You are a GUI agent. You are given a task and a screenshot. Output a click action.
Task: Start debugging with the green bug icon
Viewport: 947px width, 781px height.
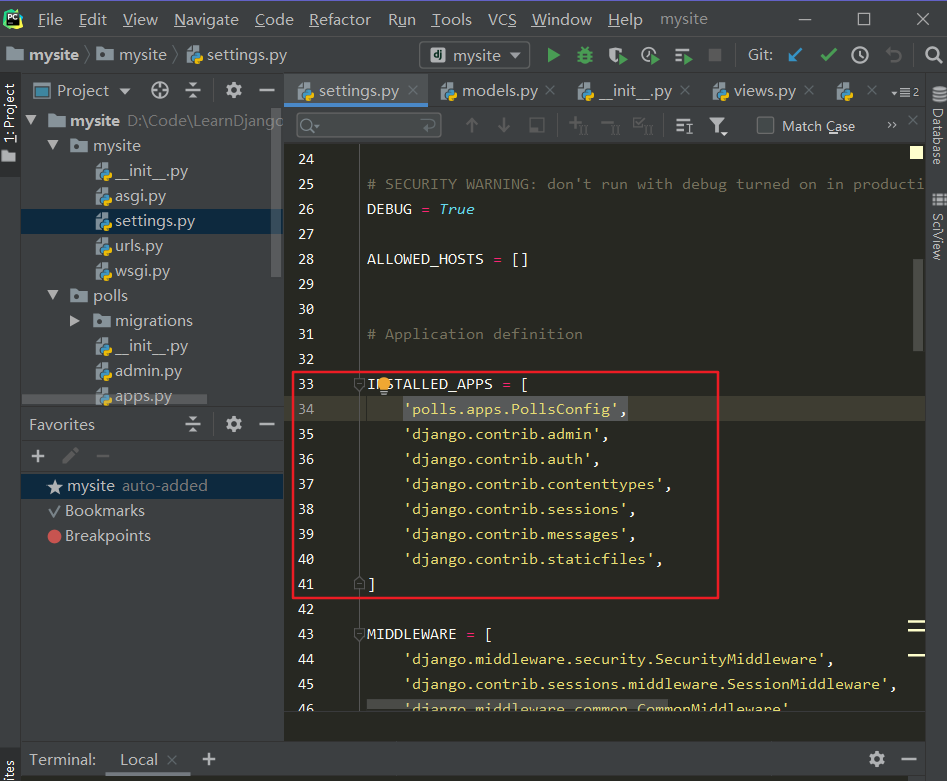point(585,55)
